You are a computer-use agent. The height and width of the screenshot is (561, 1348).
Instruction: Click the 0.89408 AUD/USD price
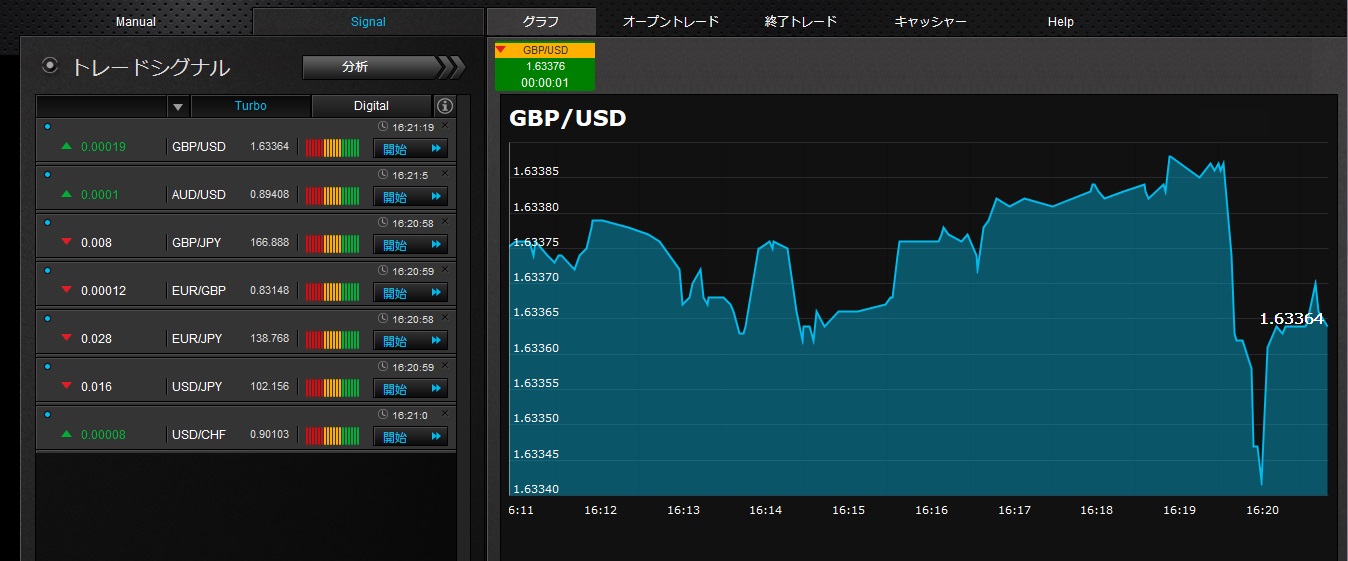pyautogui.click(x=270, y=194)
